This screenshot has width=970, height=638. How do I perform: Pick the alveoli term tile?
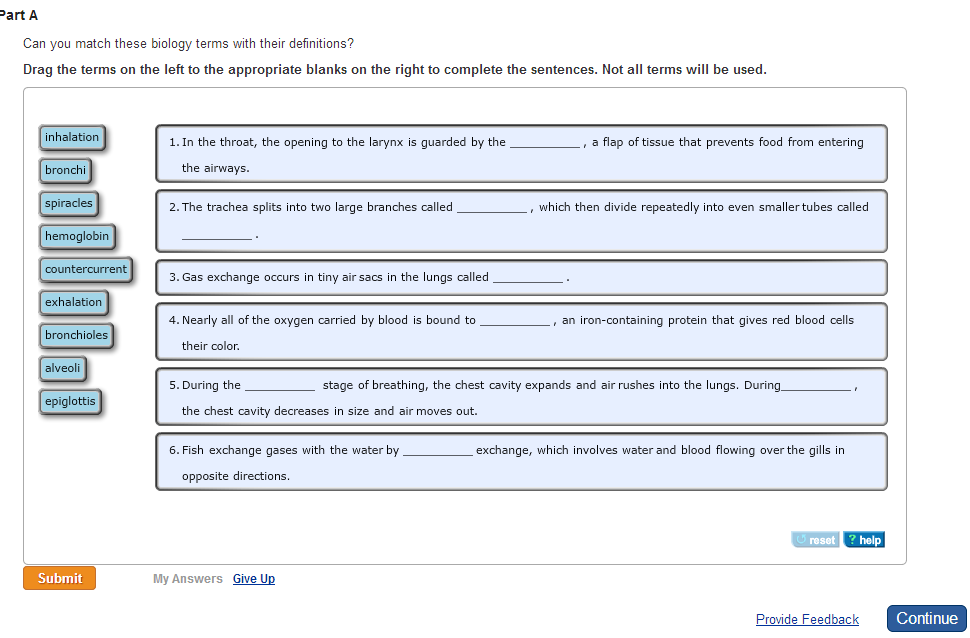coord(63,368)
